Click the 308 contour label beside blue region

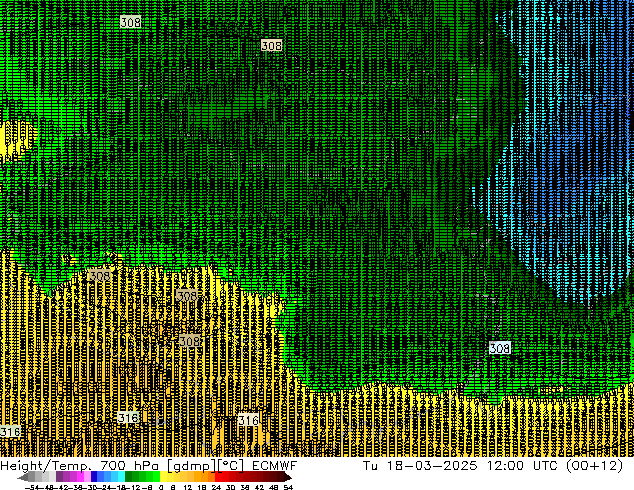(500, 348)
